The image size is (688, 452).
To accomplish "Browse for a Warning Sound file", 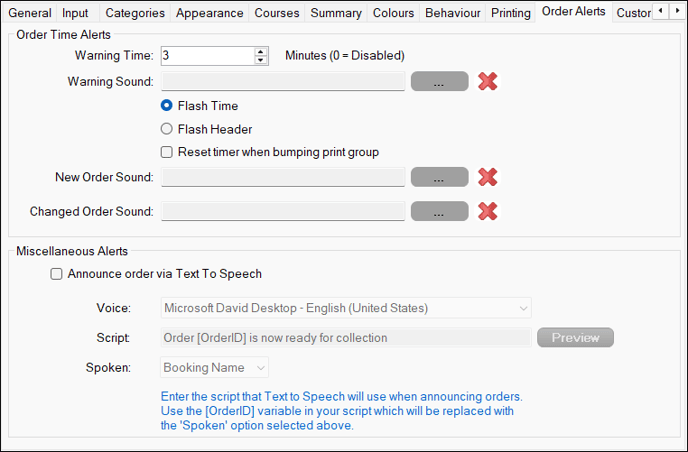I will point(439,81).
